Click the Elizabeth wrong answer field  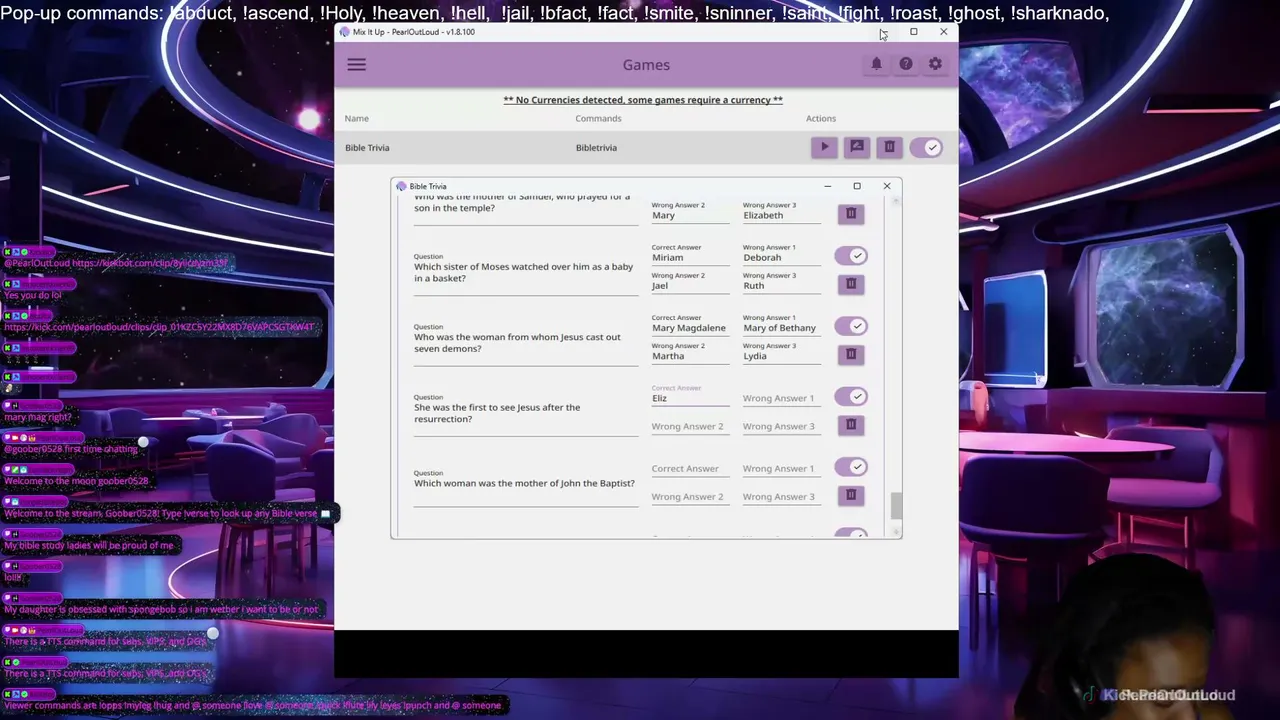pos(781,215)
